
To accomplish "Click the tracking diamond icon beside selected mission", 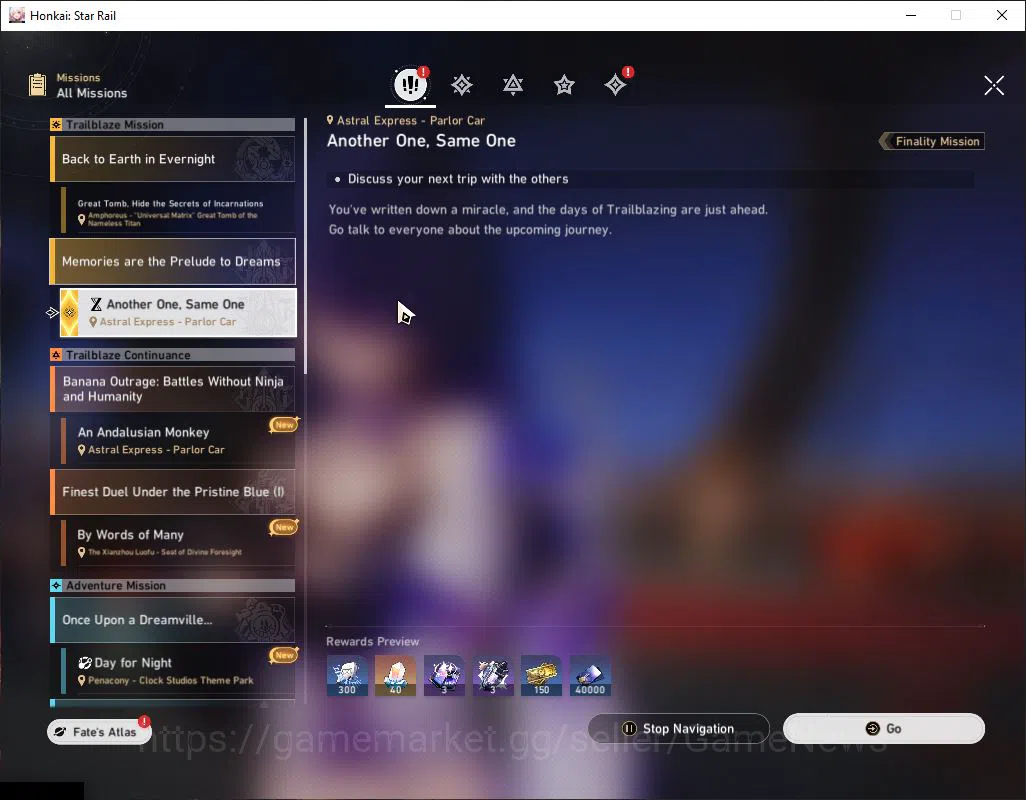I will pyautogui.click(x=52, y=313).
